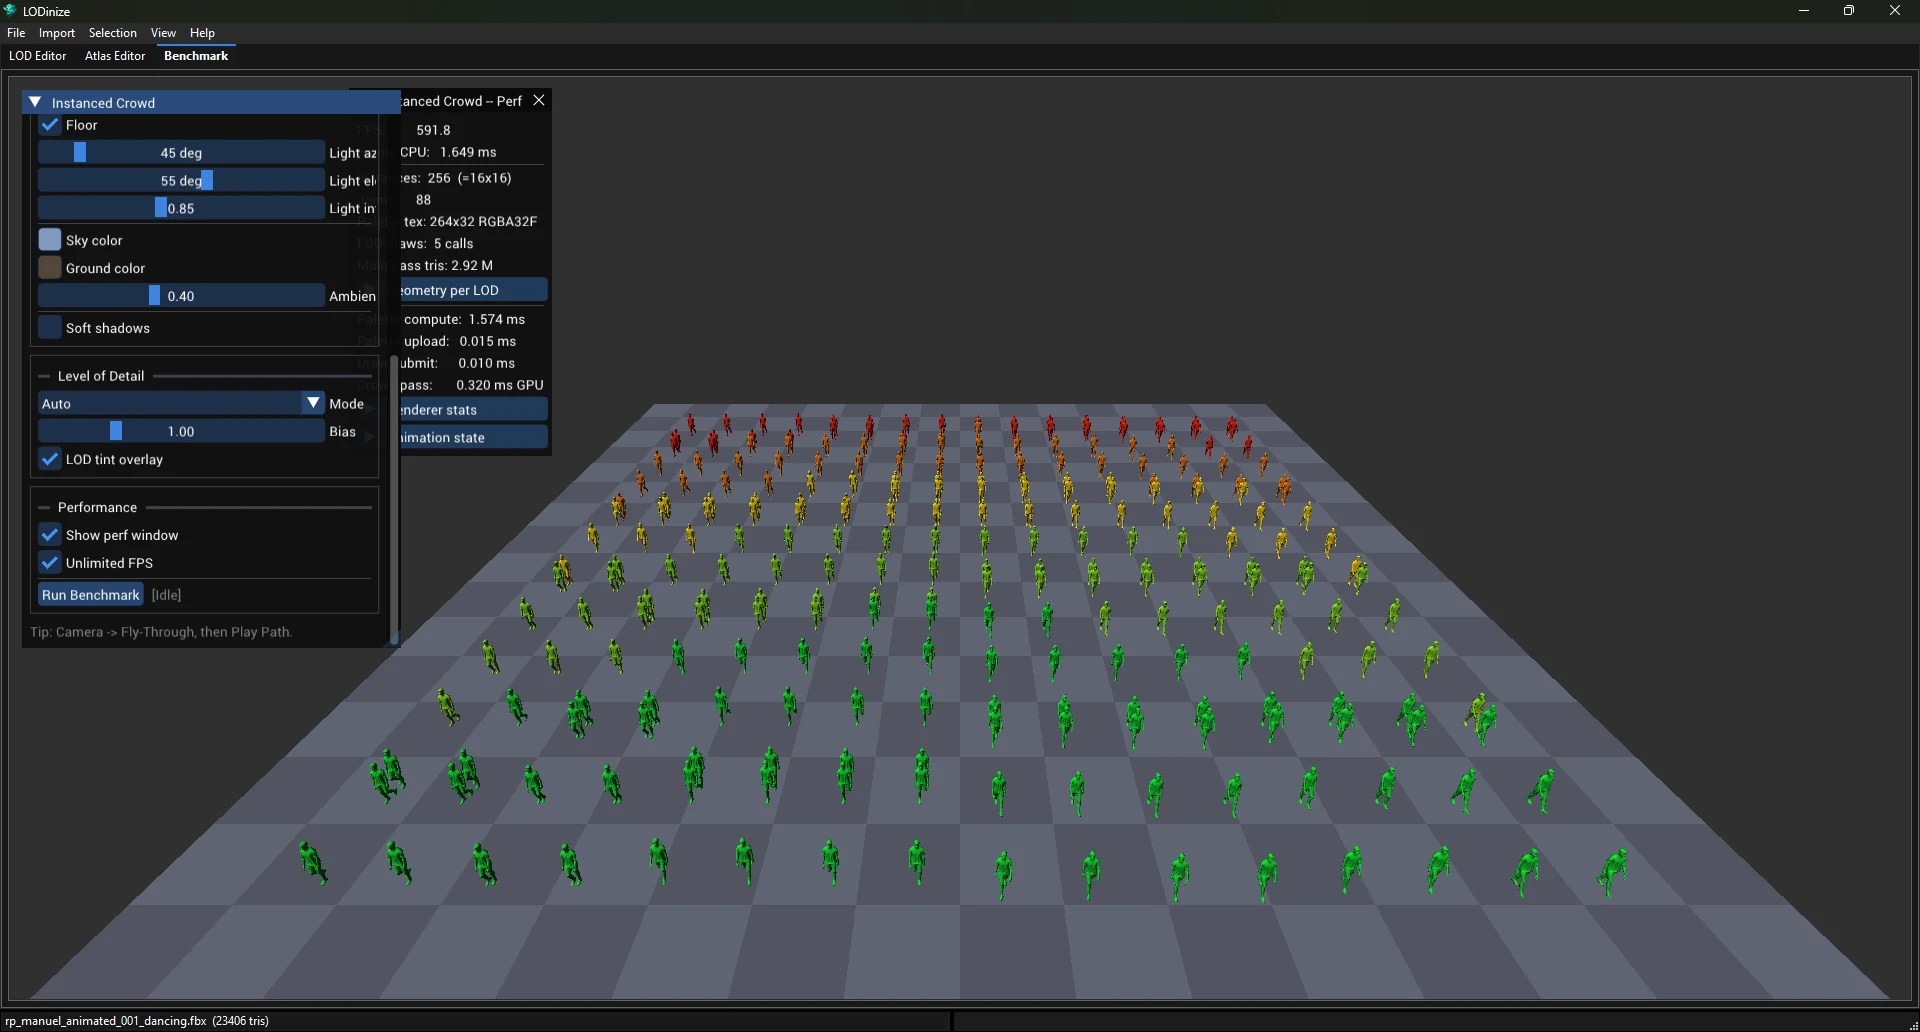The width and height of the screenshot is (1920, 1032).
Task: Open the LOD Mode Auto dropdown
Action: [x=181, y=403]
